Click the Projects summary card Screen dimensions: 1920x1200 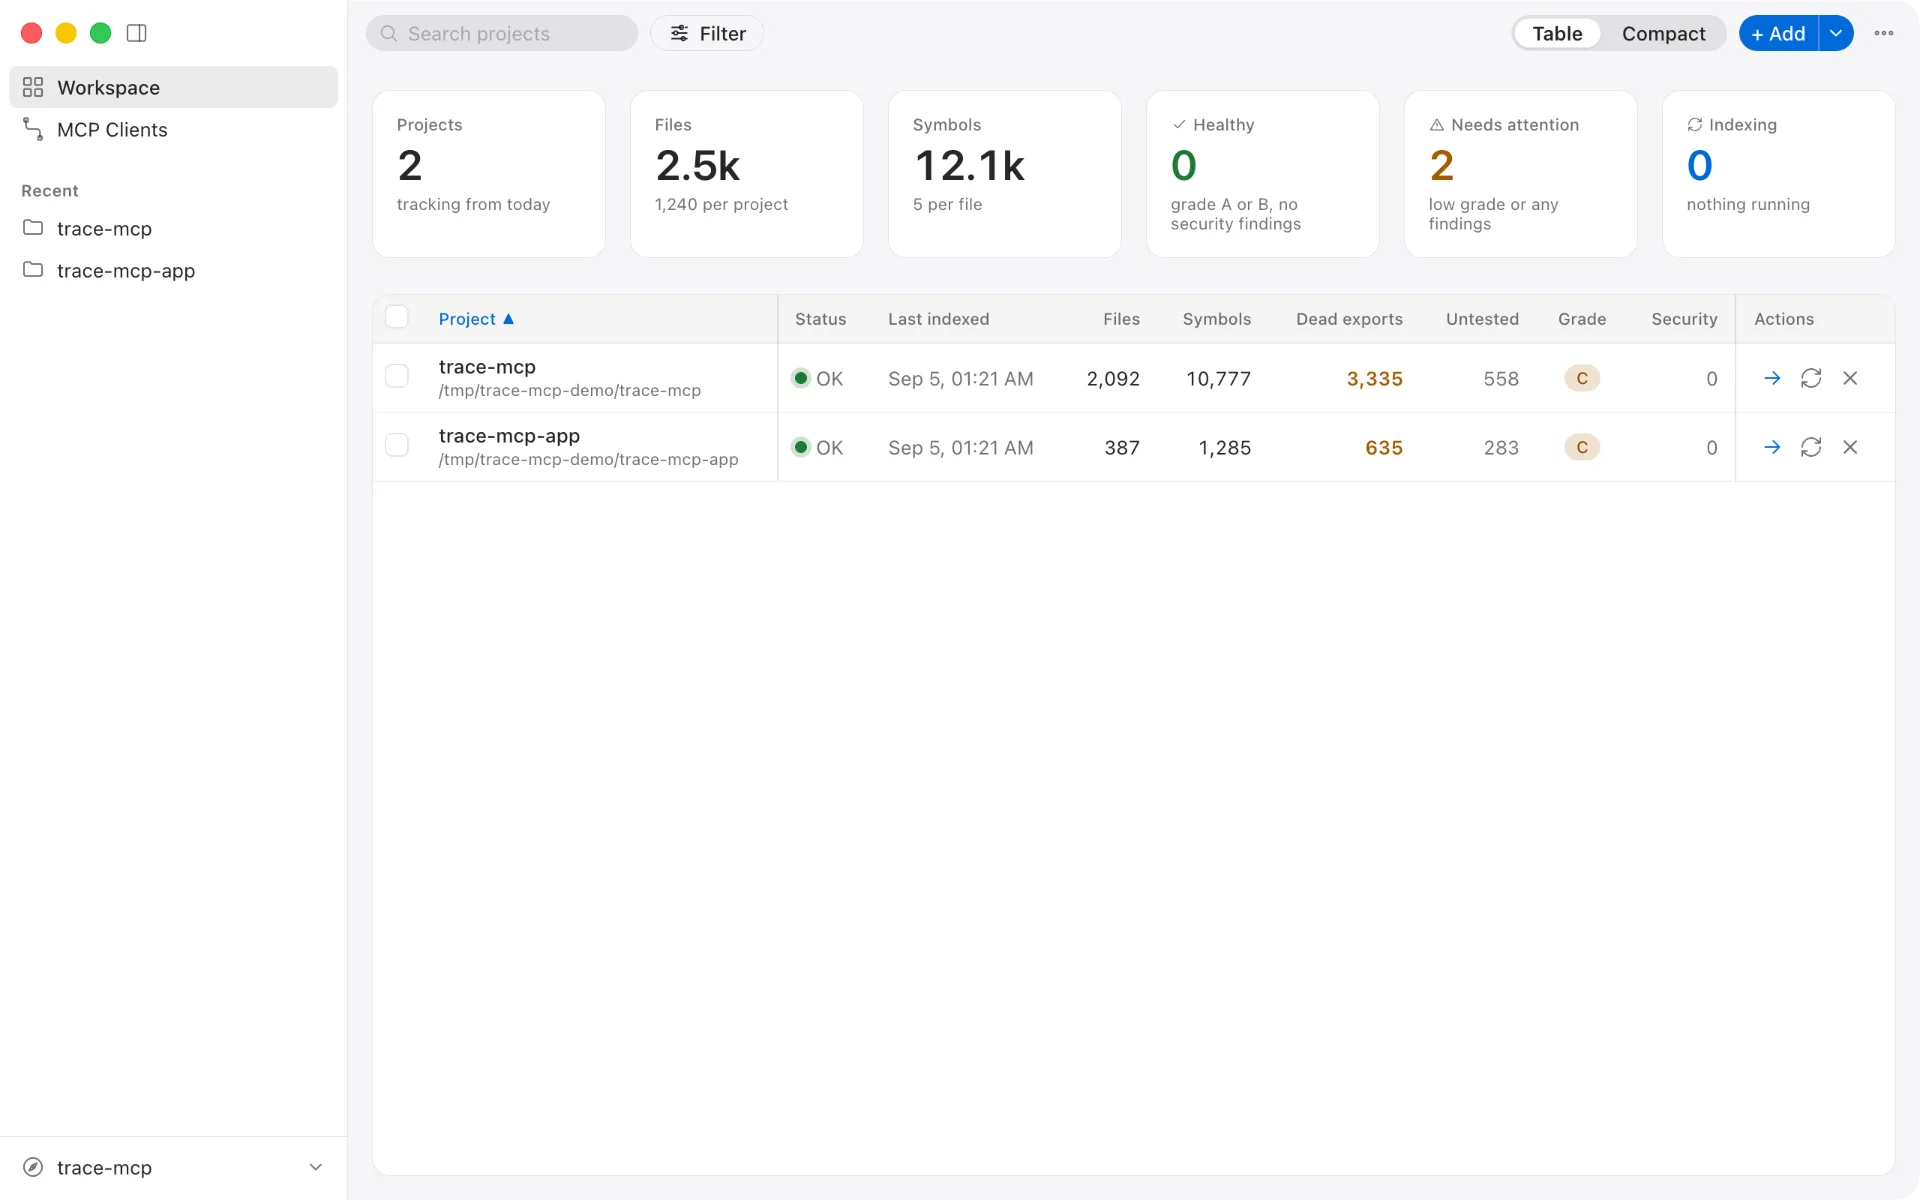pyautogui.click(x=489, y=174)
